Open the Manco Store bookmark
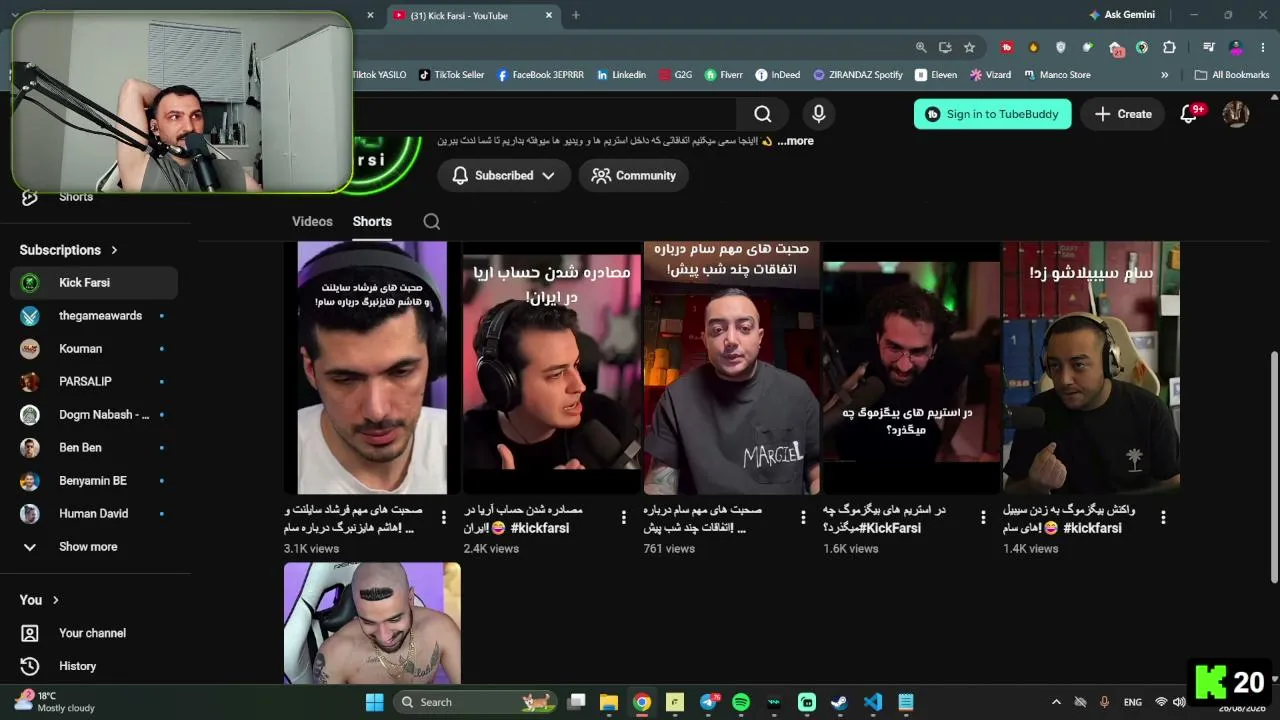Image resolution: width=1280 pixels, height=720 pixels. pos(1057,75)
